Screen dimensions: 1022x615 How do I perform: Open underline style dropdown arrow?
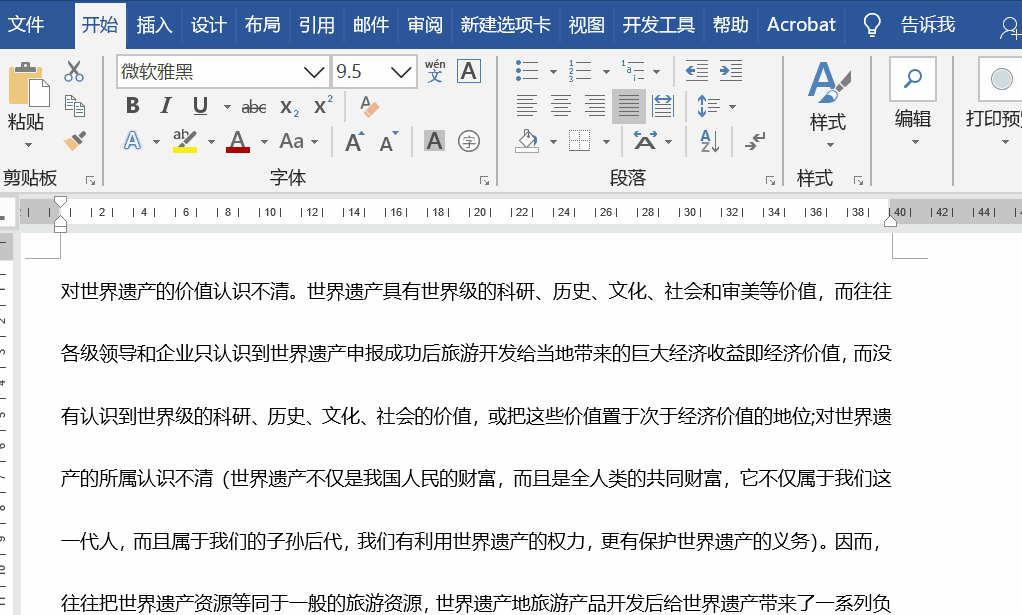[x=227, y=106]
